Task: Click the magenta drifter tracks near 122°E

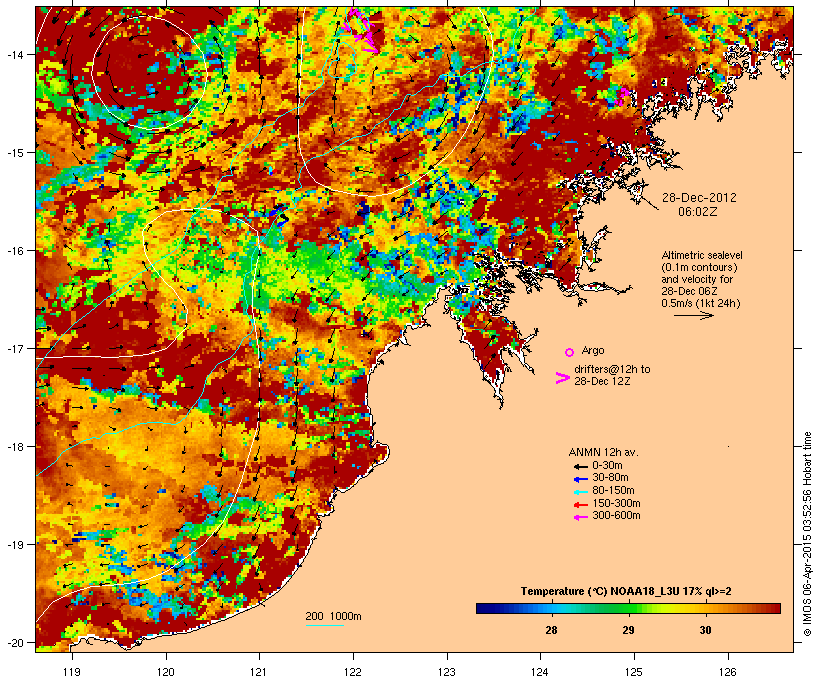Action: click(362, 30)
